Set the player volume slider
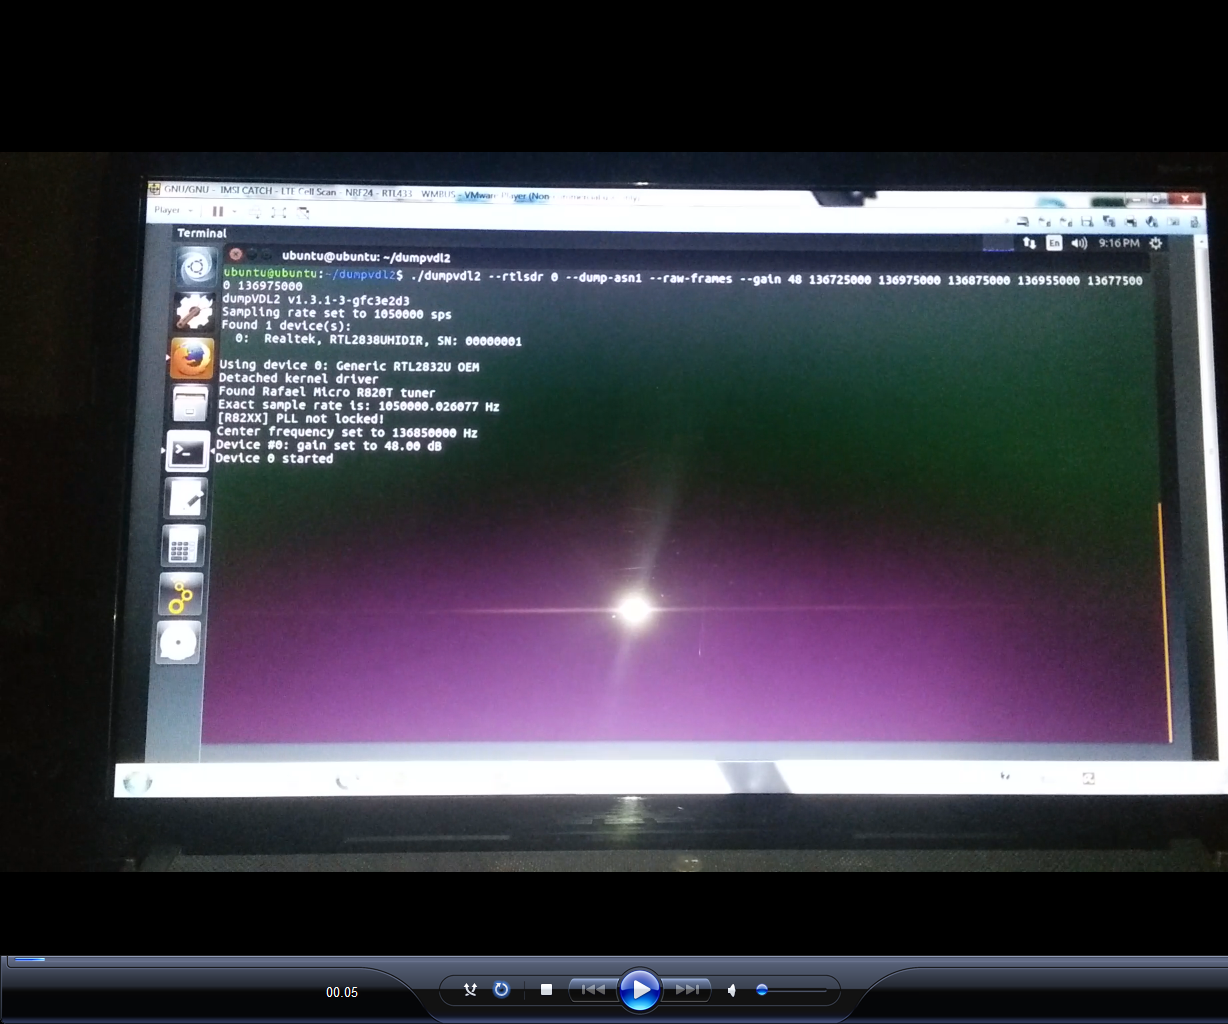 [x=790, y=990]
